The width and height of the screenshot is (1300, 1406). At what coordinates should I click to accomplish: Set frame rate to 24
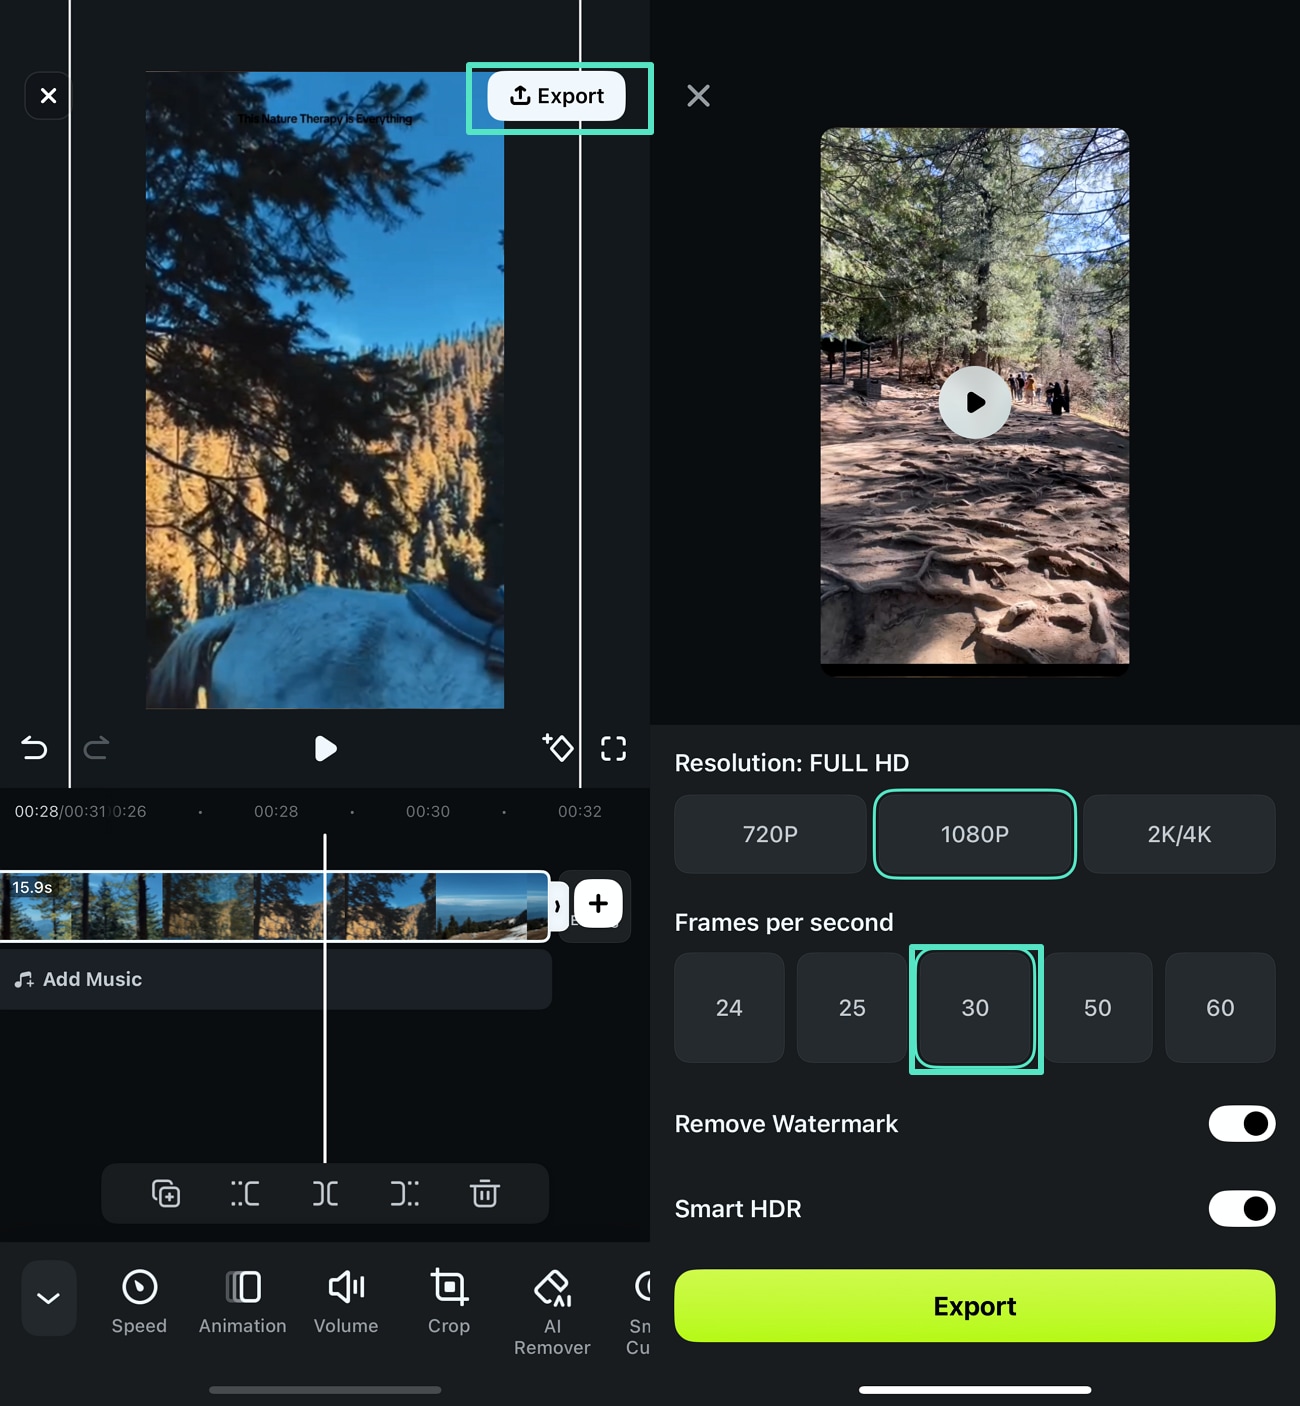729,1007
